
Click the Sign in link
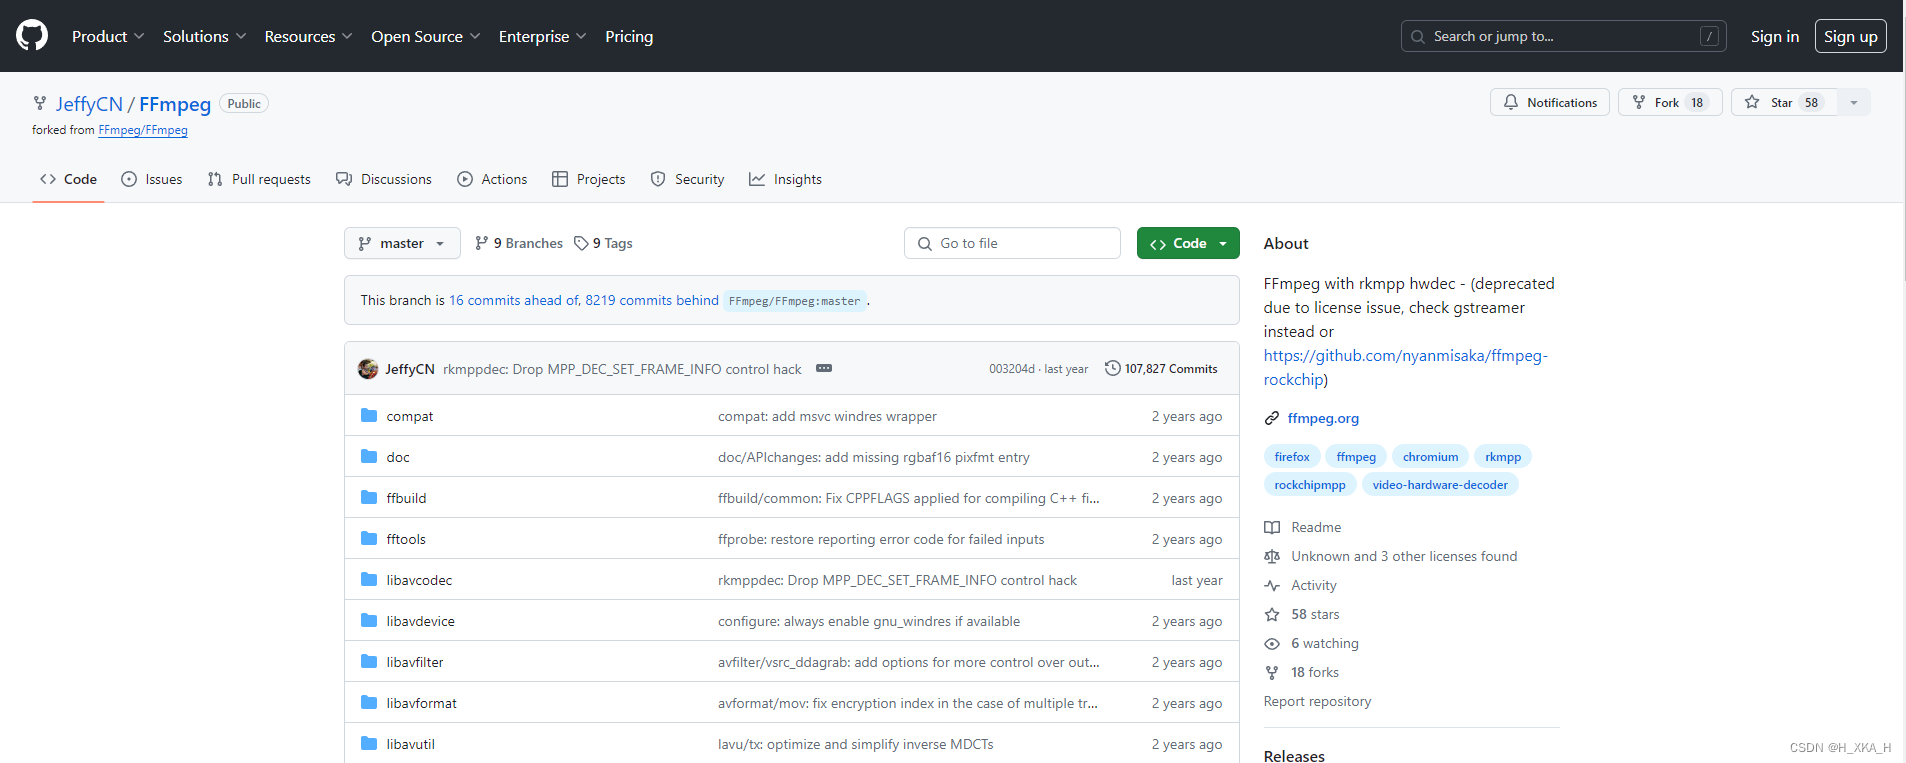(1775, 36)
